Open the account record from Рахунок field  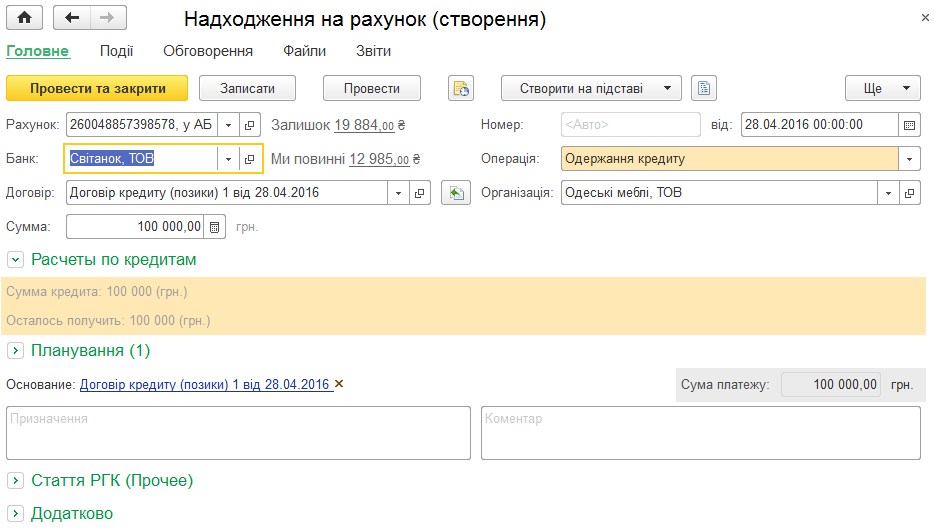250,125
